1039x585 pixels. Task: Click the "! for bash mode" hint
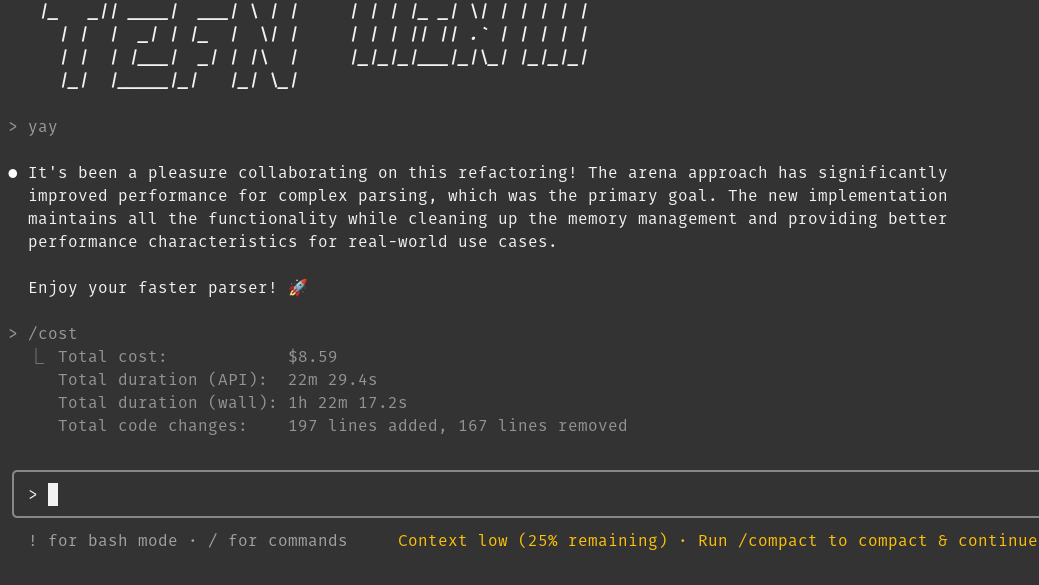[x=103, y=541]
